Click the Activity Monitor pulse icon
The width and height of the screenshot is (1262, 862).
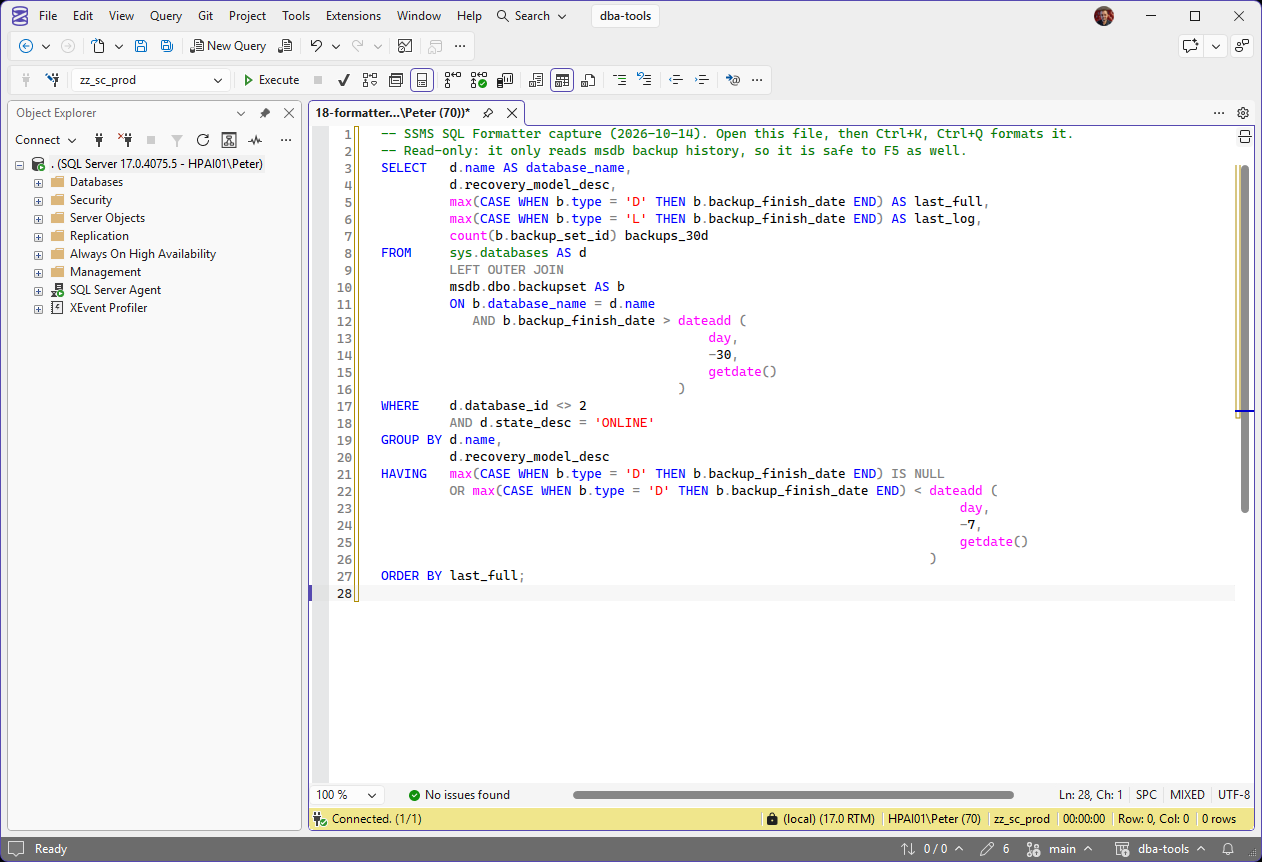coord(255,140)
